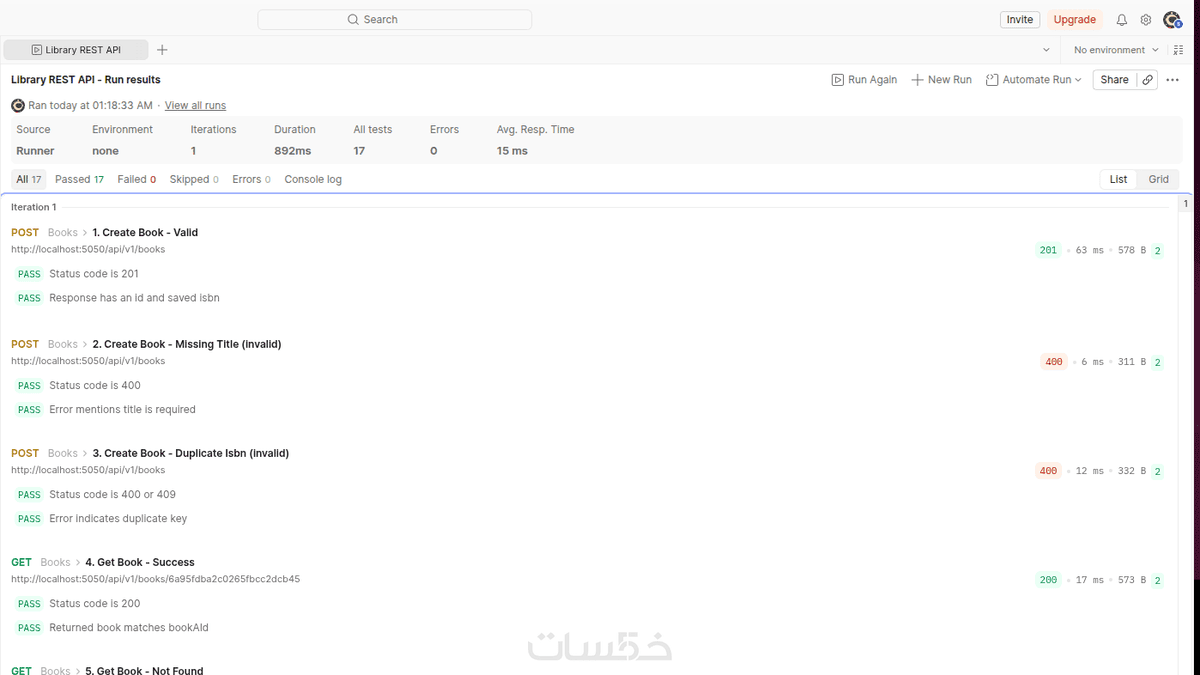Click the Search input field
The width and height of the screenshot is (1200, 675).
395,20
